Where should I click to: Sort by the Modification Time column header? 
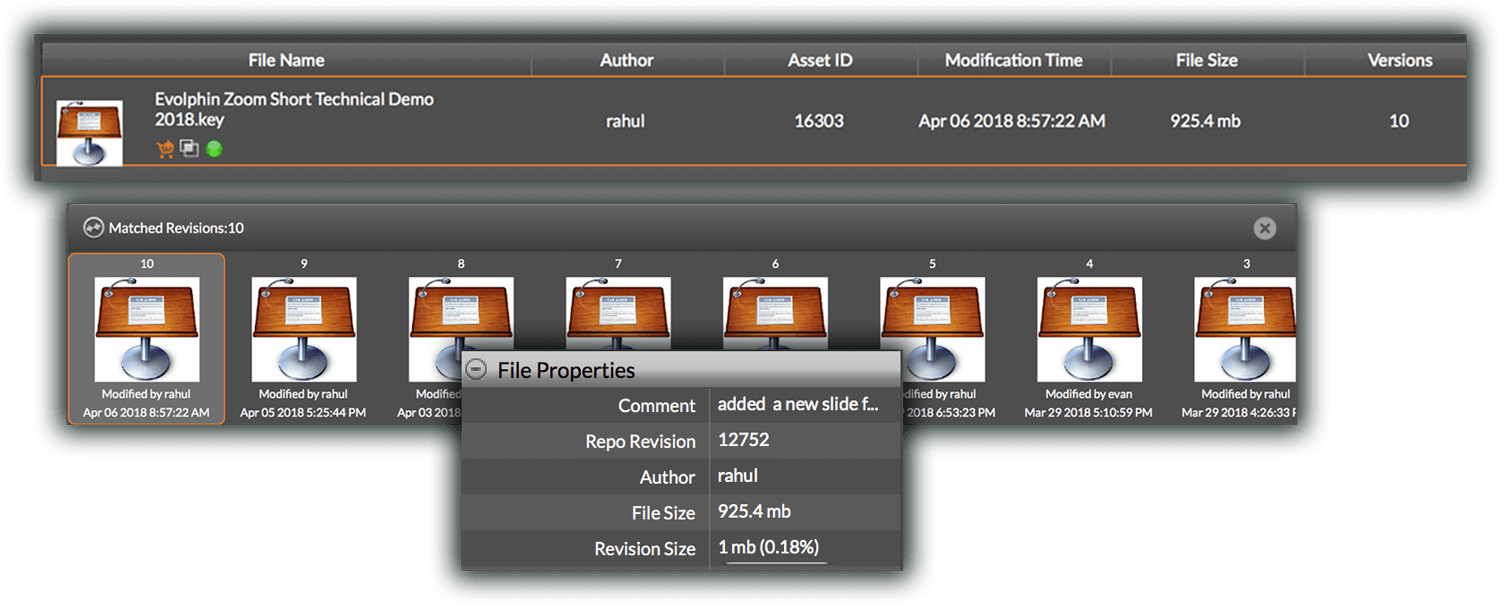(1014, 60)
